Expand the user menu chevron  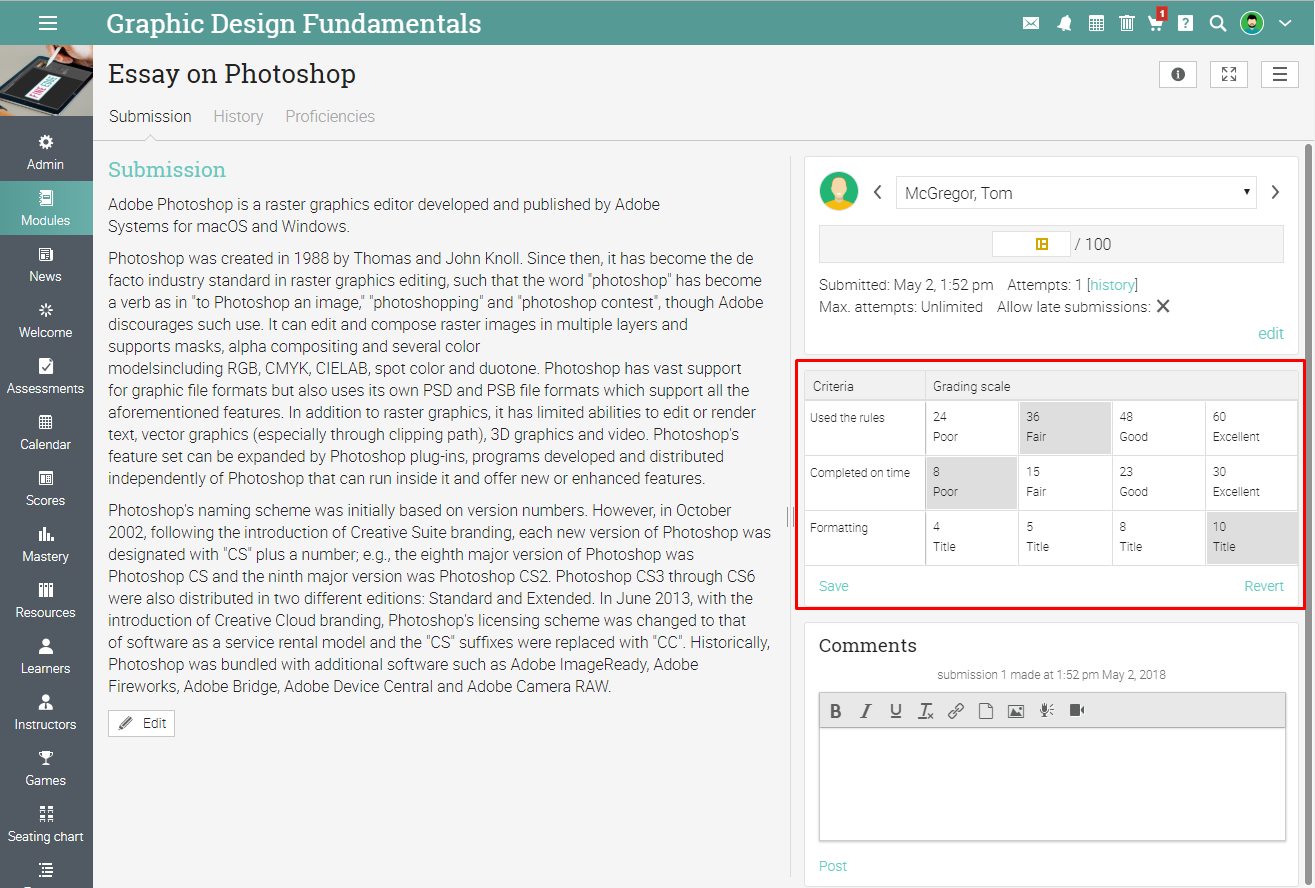point(1285,23)
